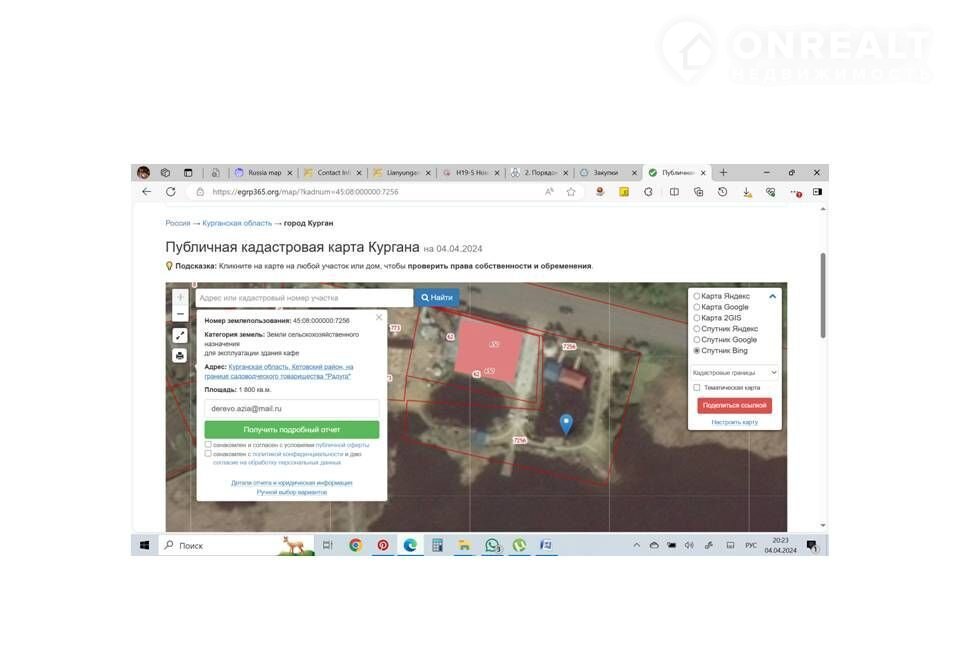960x670 pixels.
Task: Add page to favorites with star icon
Action: (571, 192)
